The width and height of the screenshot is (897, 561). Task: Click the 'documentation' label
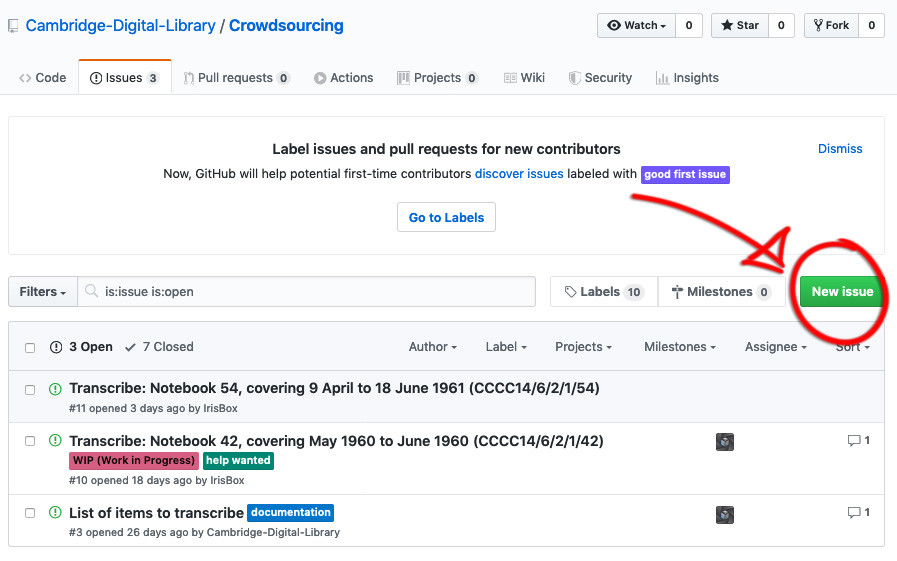291,512
